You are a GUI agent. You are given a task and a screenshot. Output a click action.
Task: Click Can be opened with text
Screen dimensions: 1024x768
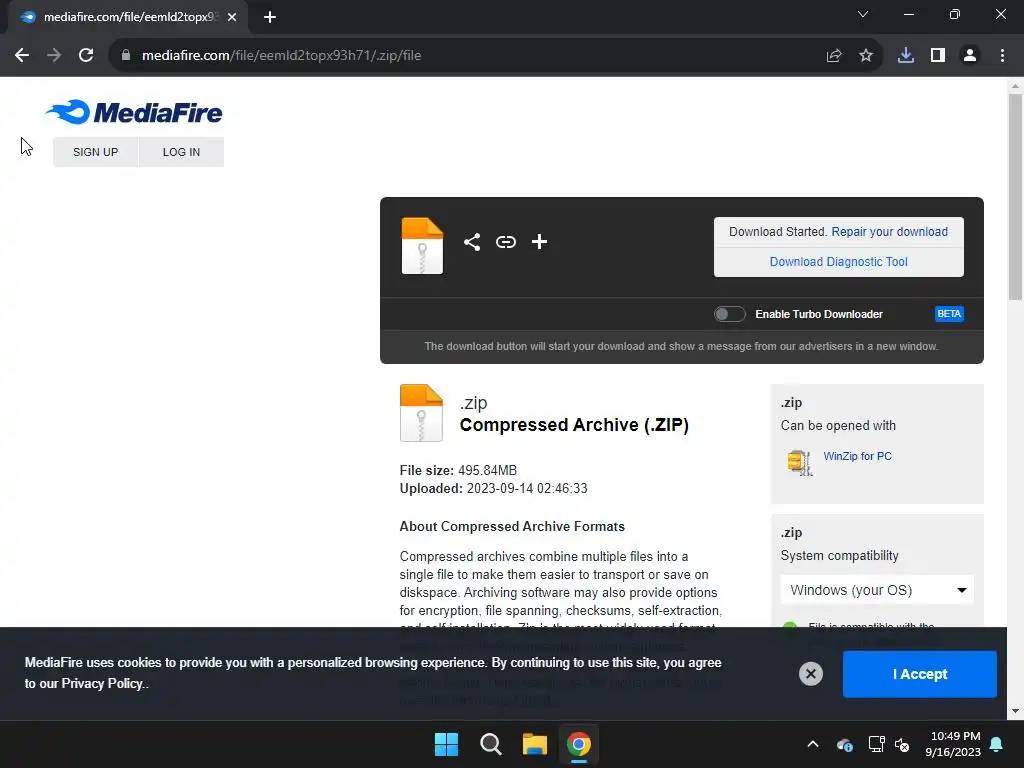pyautogui.click(x=838, y=426)
